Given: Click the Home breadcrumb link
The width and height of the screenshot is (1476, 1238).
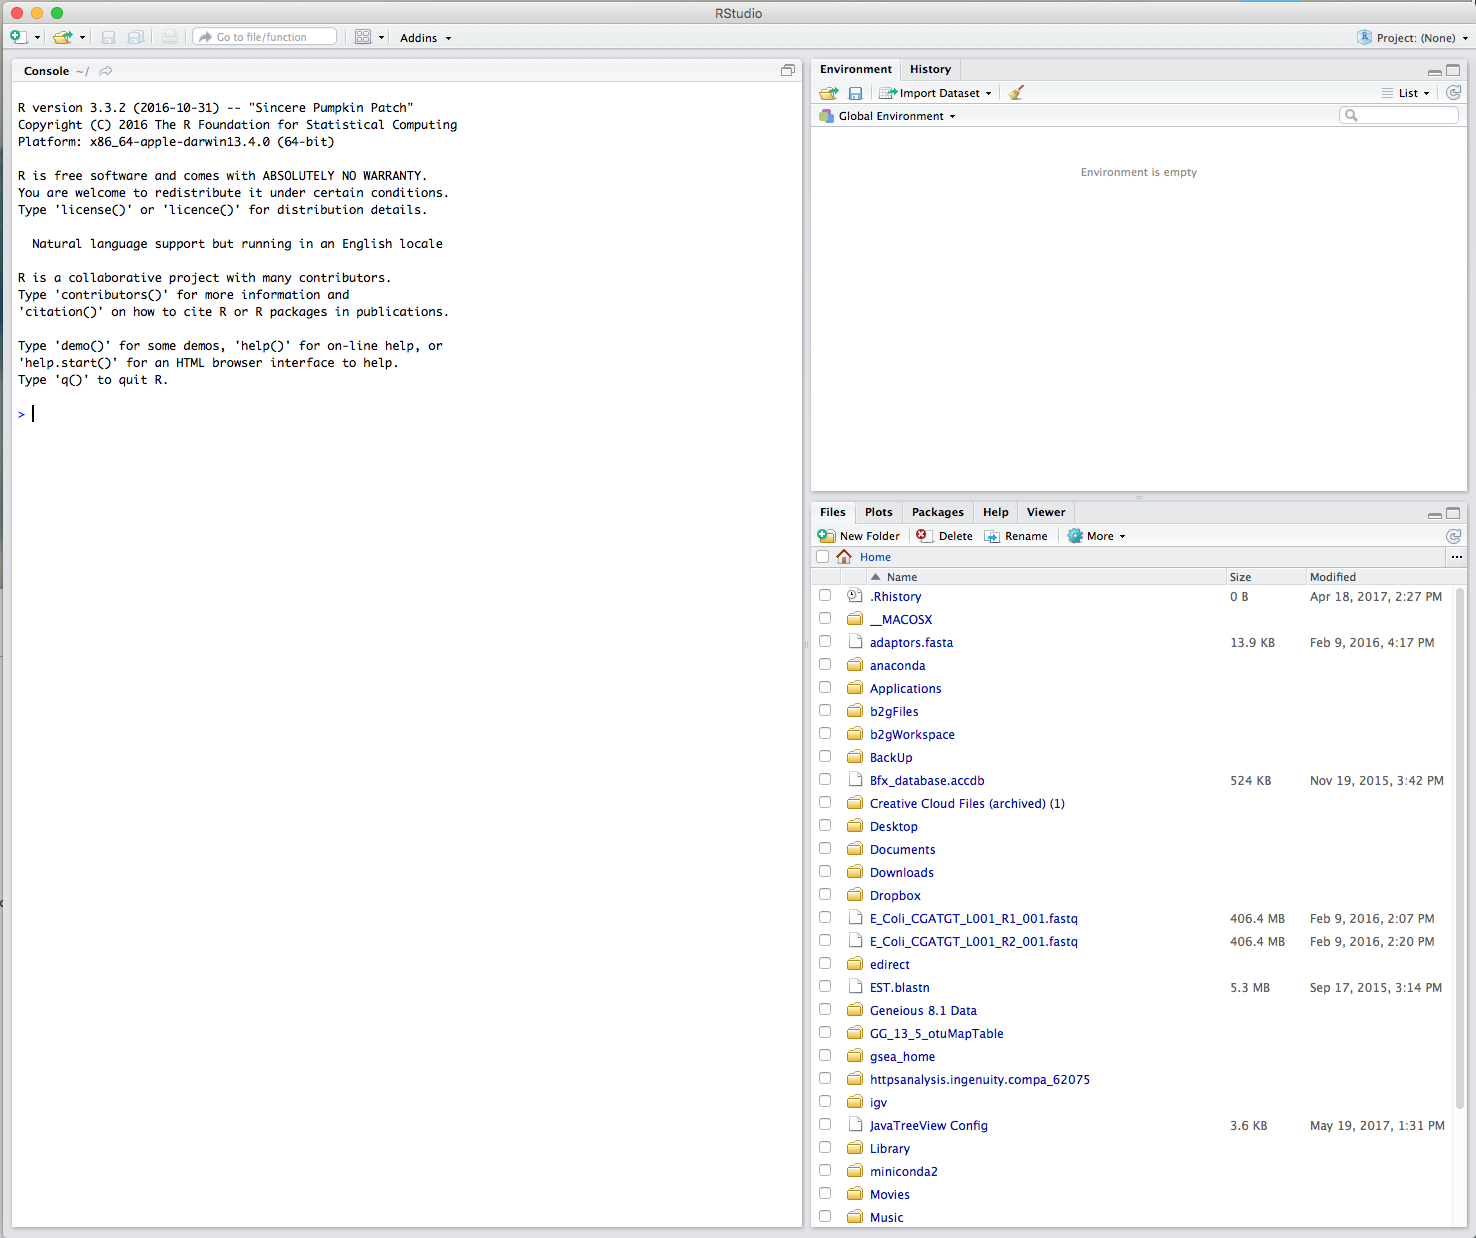Looking at the screenshot, I should tap(875, 557).
